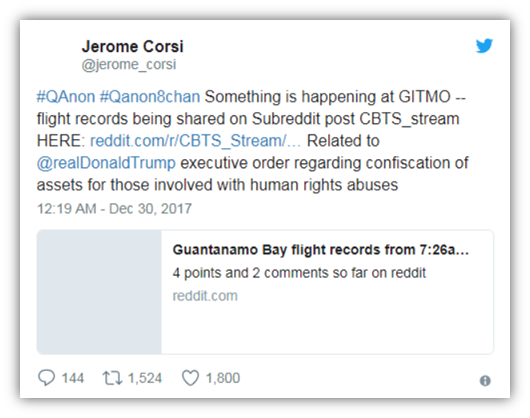
Task: Click the @jerome_corsi handle
Action: [129, 65]
